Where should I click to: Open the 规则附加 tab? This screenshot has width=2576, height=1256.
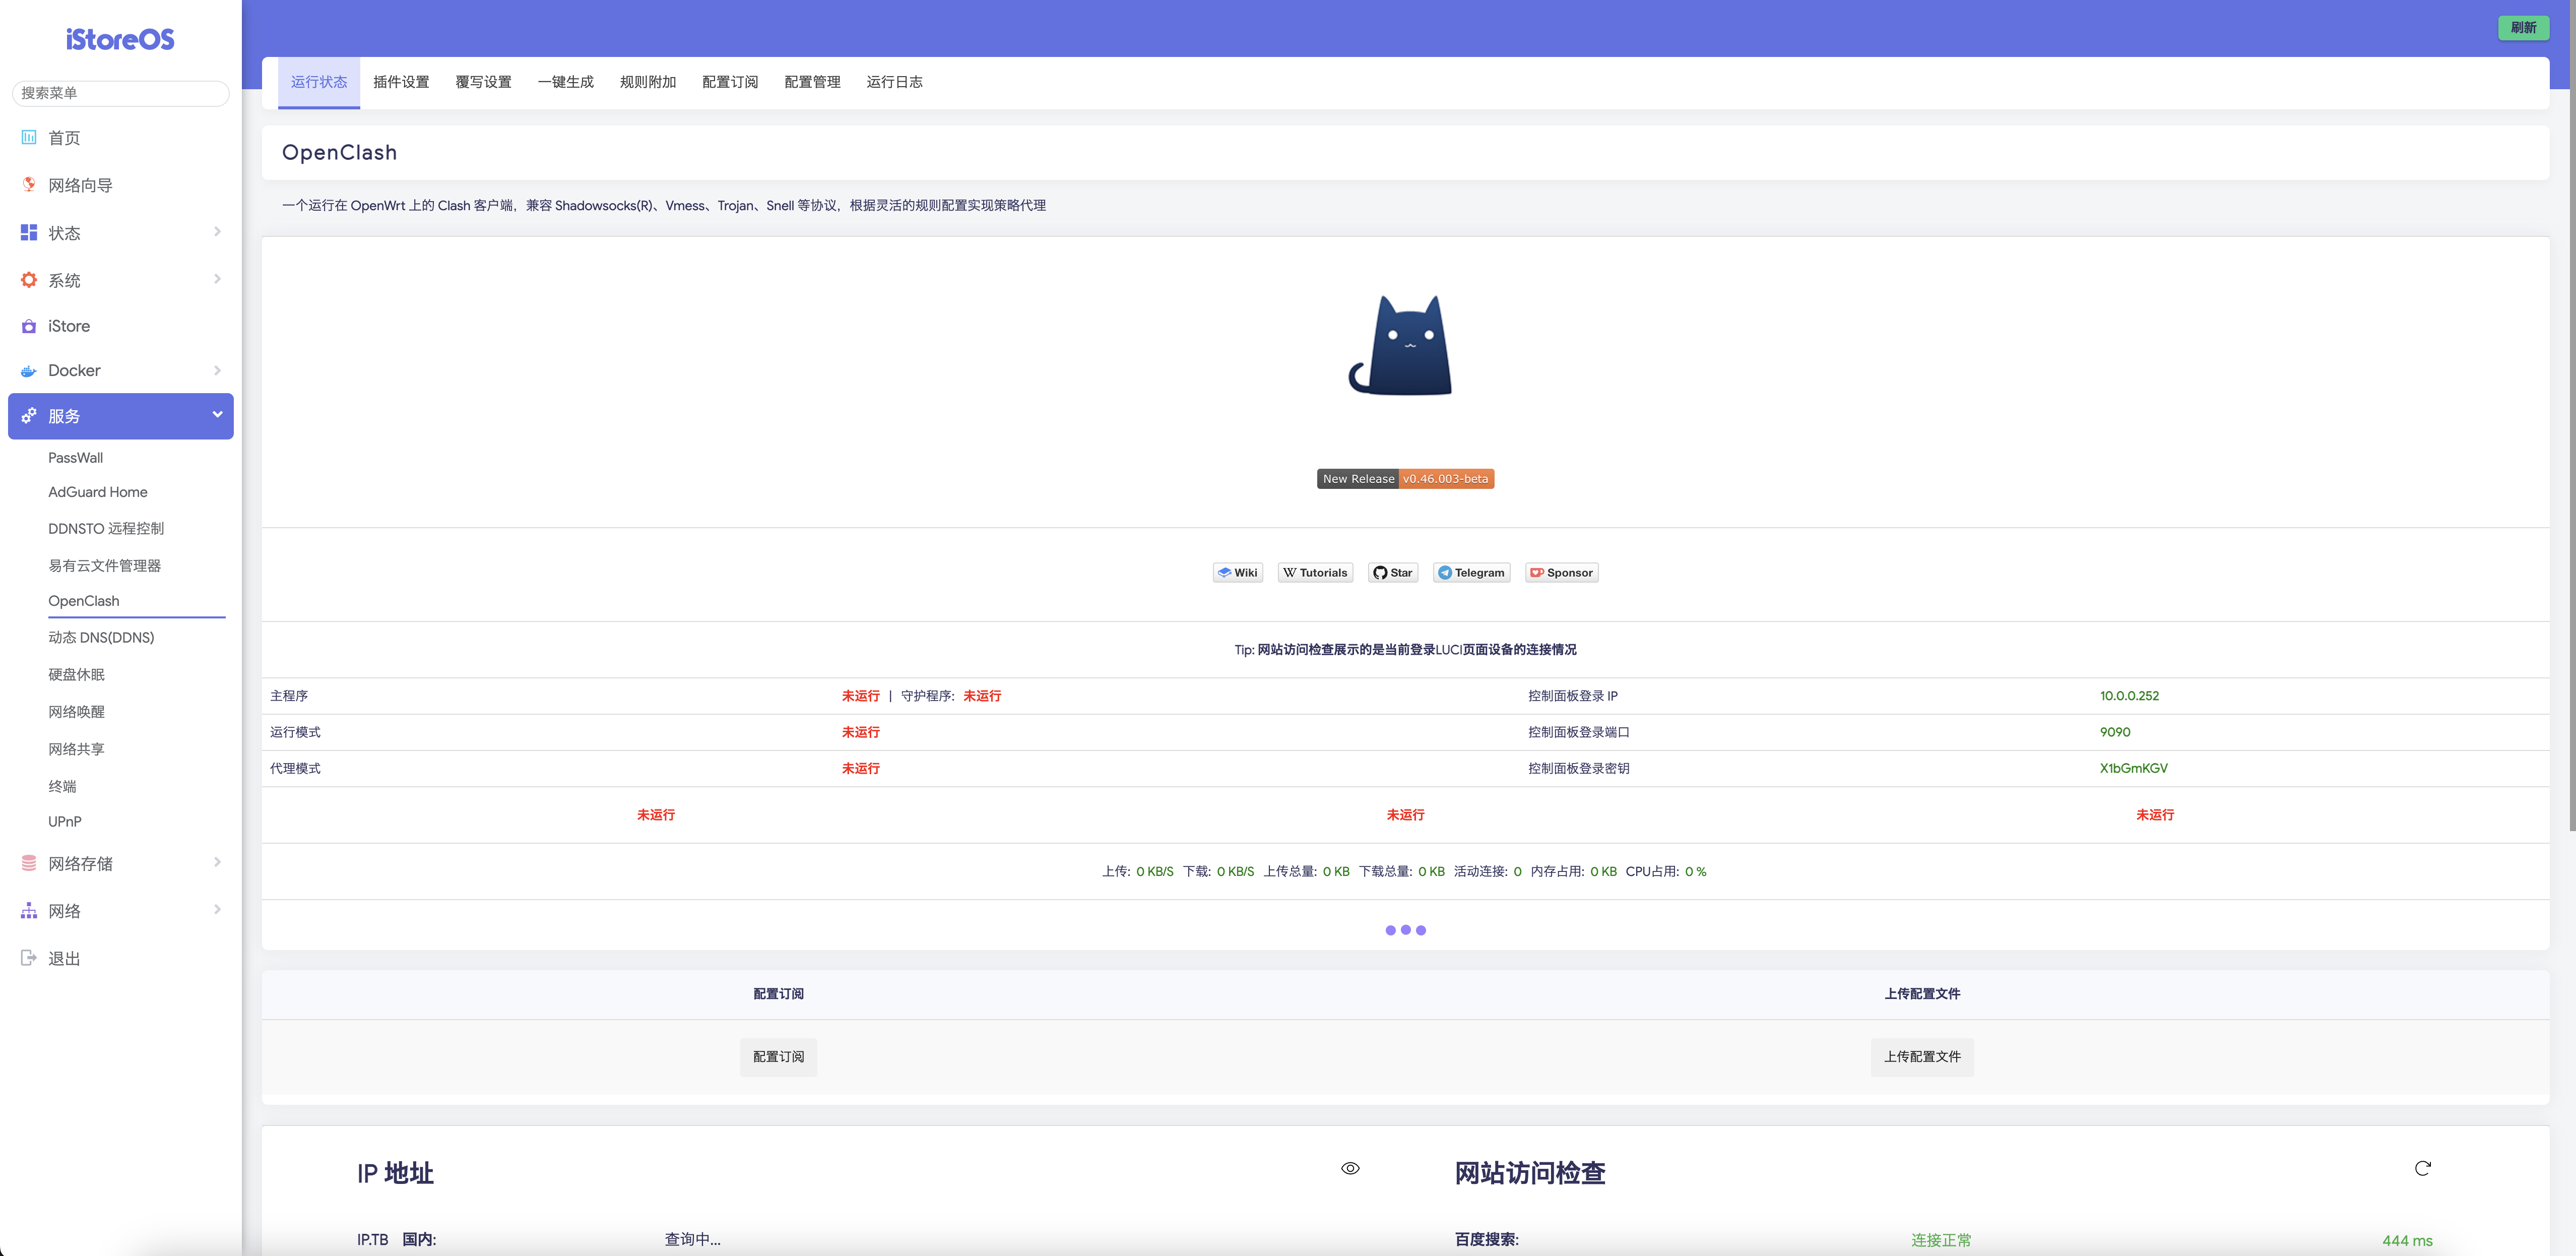point(648,82)
